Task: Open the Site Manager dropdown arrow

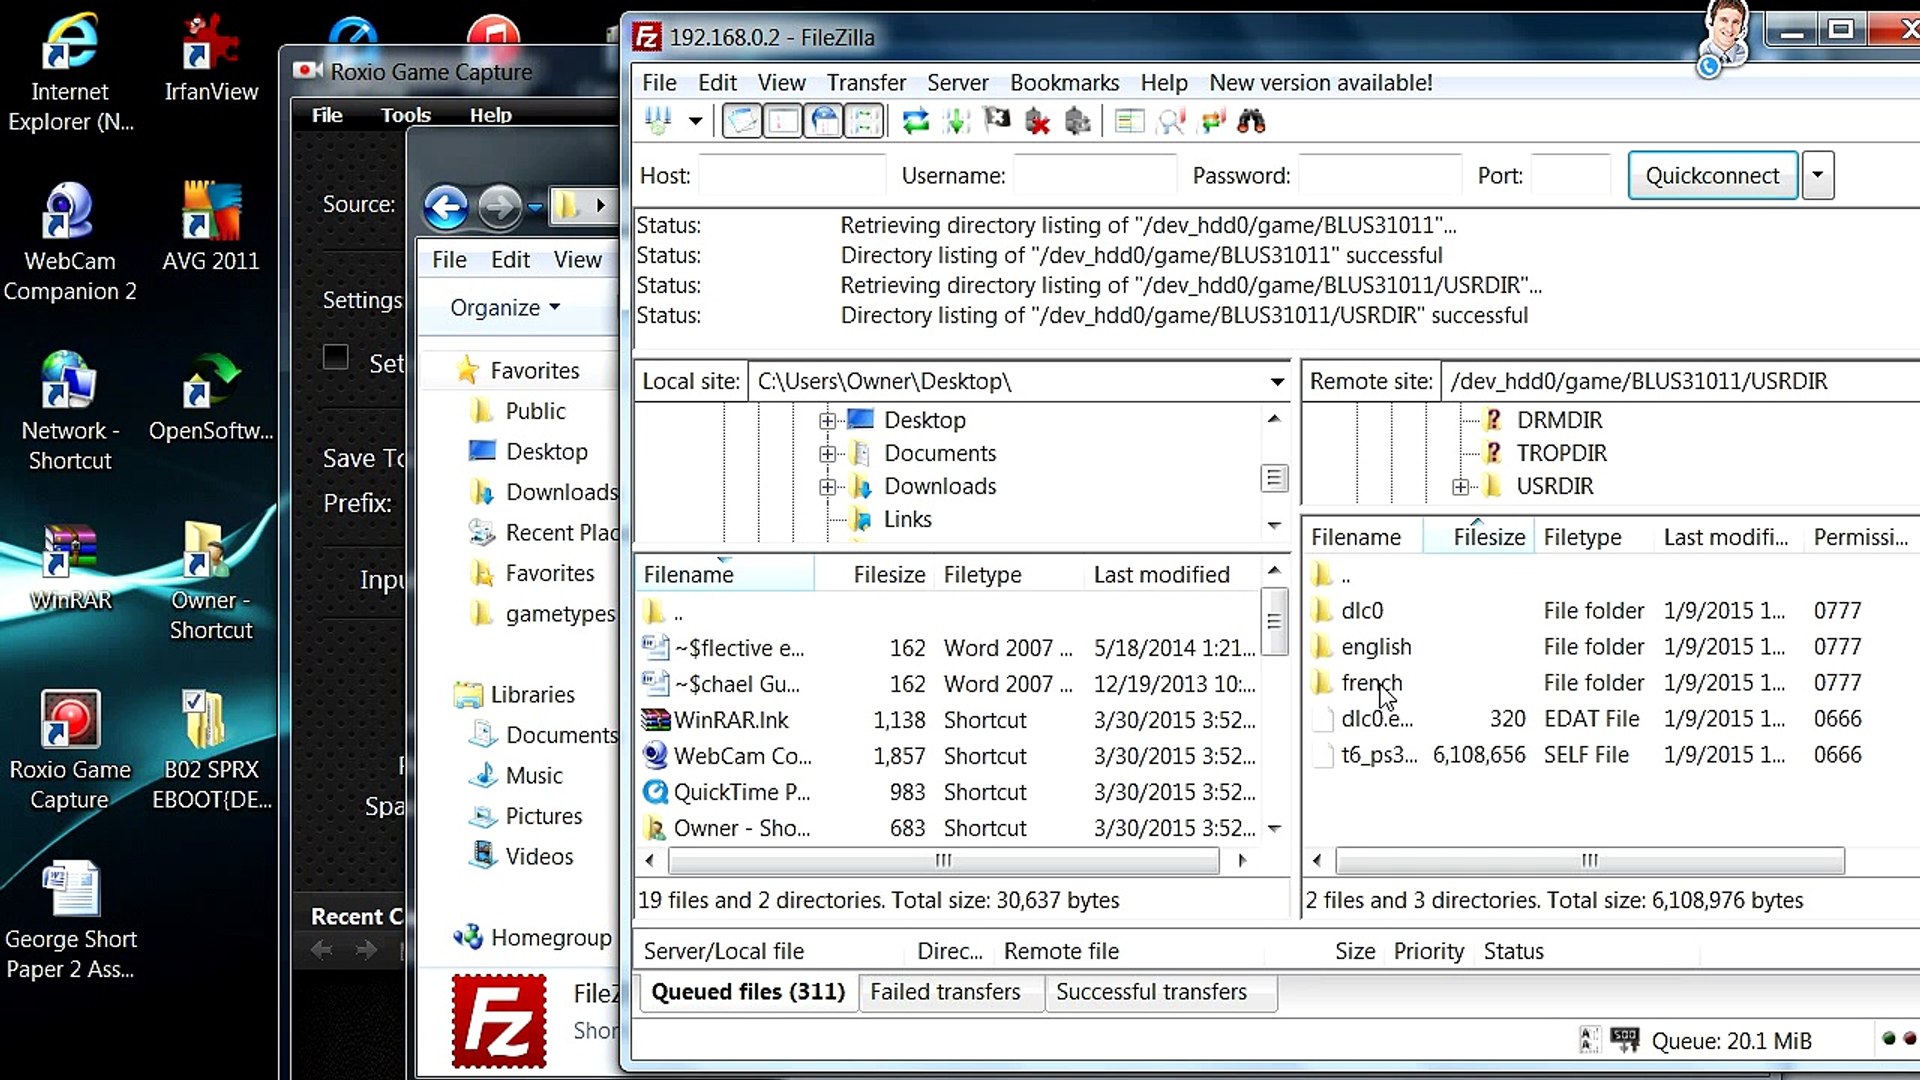Action: pyautogui.click(x=695, y=122)
